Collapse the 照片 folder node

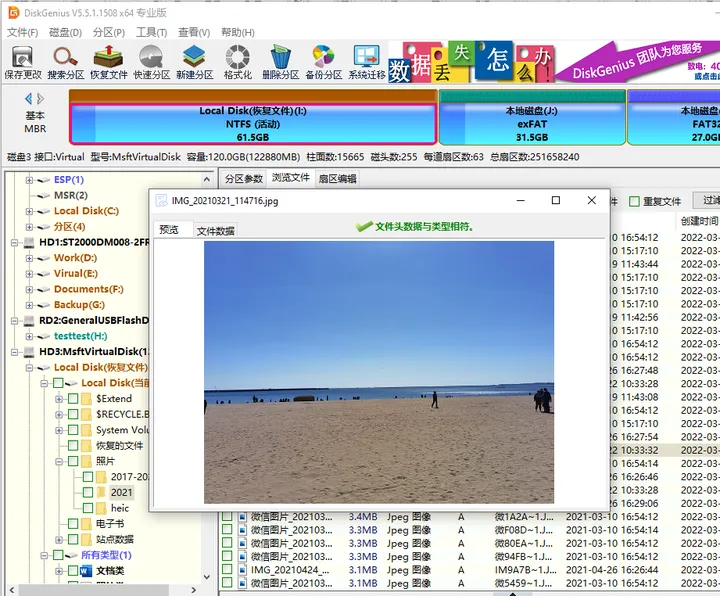point(59,461)
